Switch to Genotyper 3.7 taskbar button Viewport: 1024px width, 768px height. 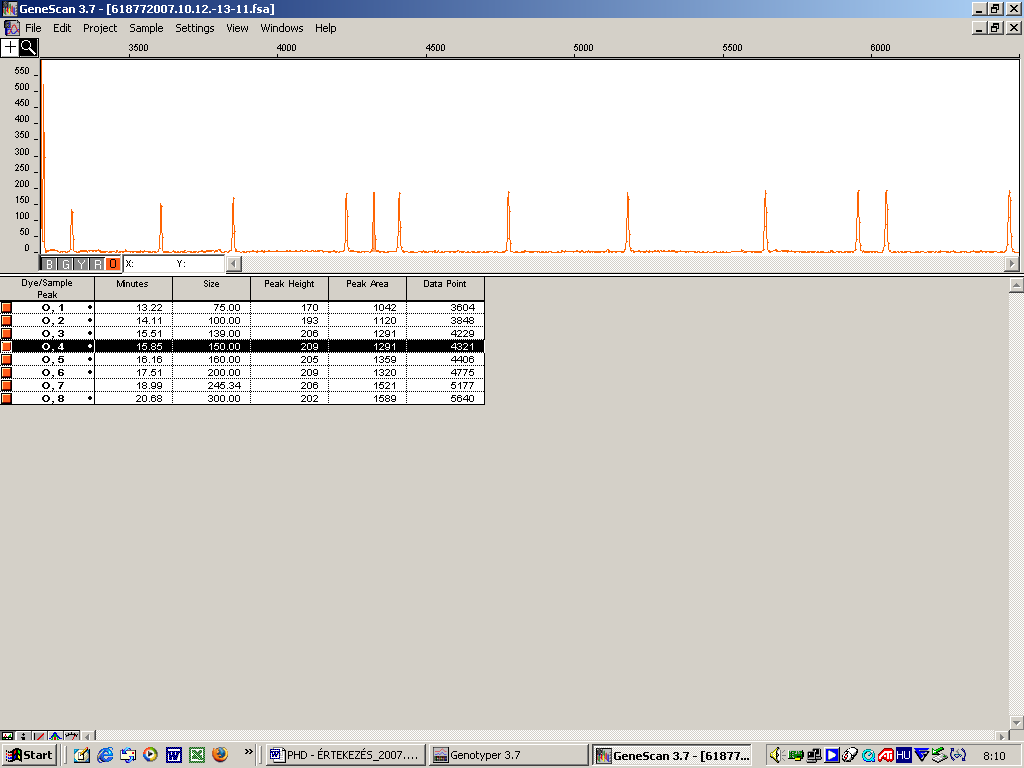tap(509, 756)
